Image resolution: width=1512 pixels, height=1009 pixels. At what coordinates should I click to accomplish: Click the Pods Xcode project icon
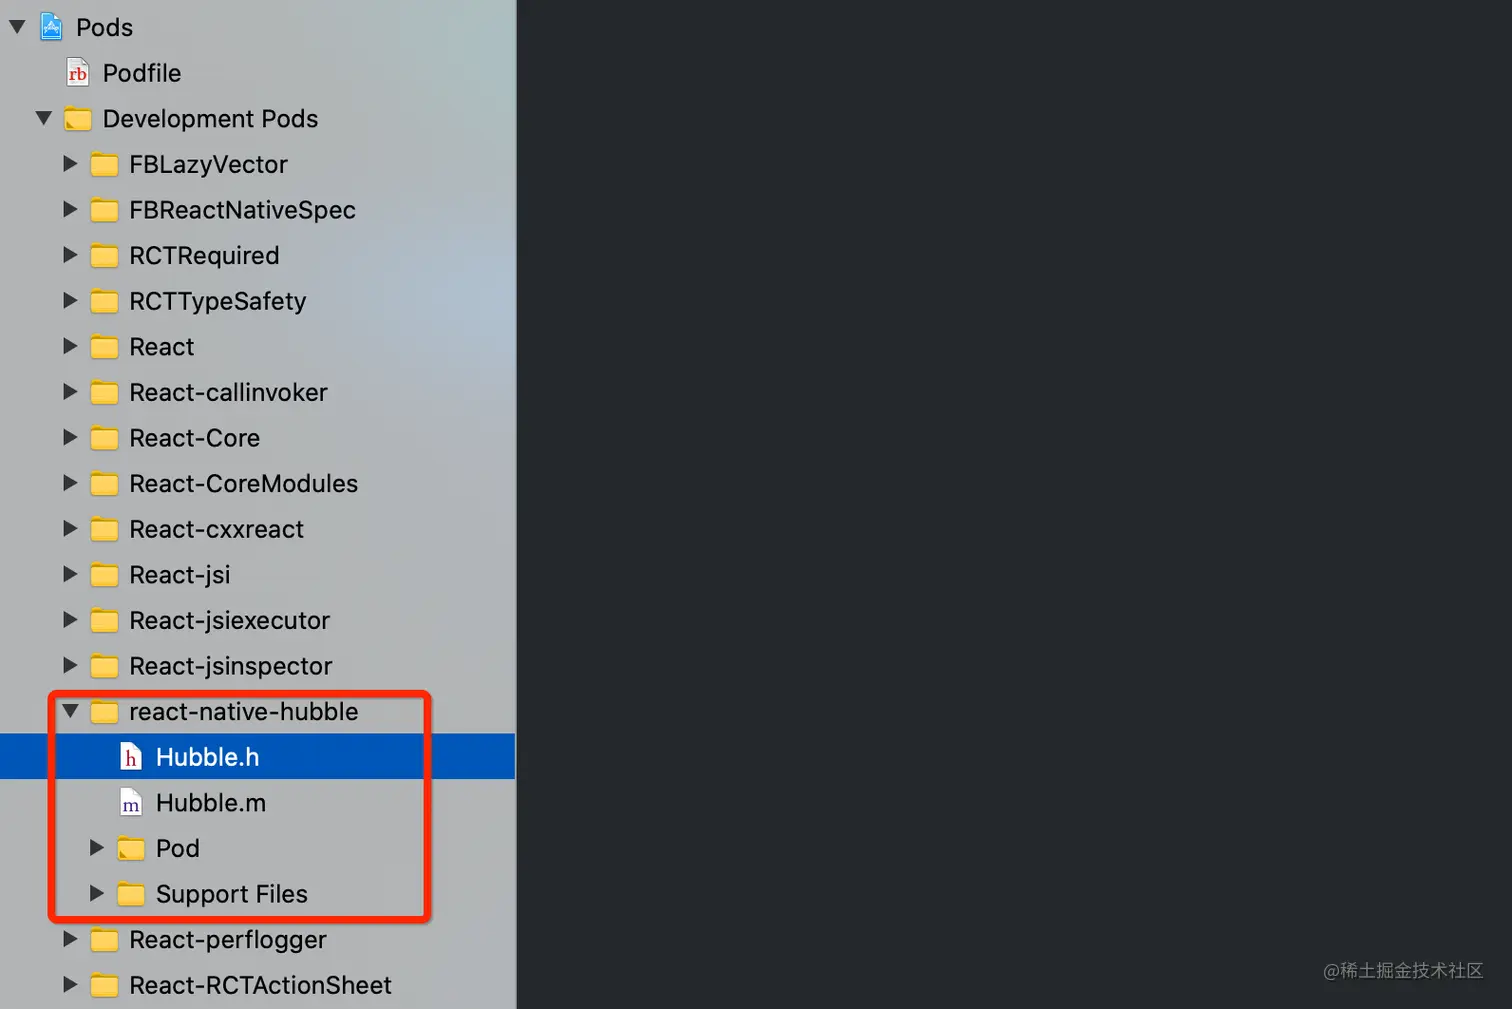51,27
